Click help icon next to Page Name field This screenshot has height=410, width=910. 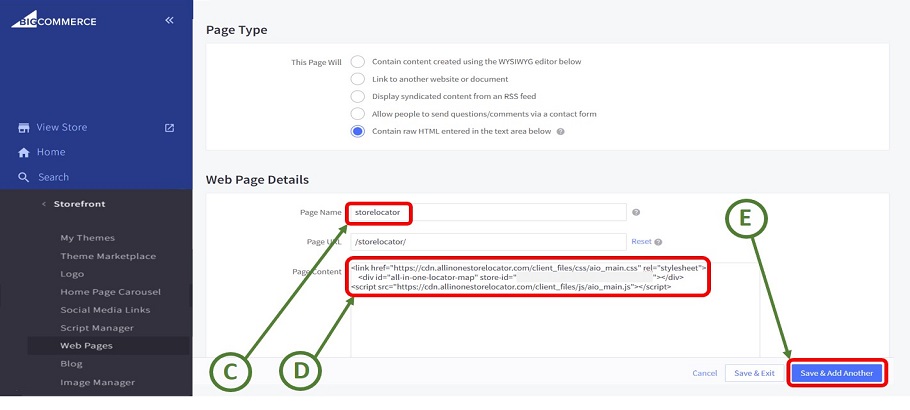(635, 213)
